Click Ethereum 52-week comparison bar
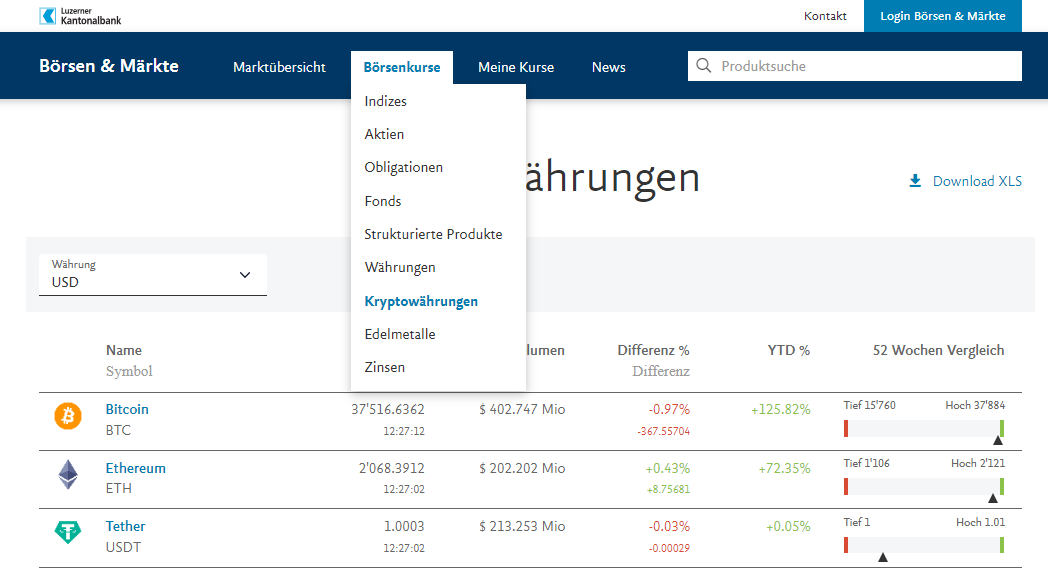Viewport: 1048px width, 572px height. tap(924, 487)
